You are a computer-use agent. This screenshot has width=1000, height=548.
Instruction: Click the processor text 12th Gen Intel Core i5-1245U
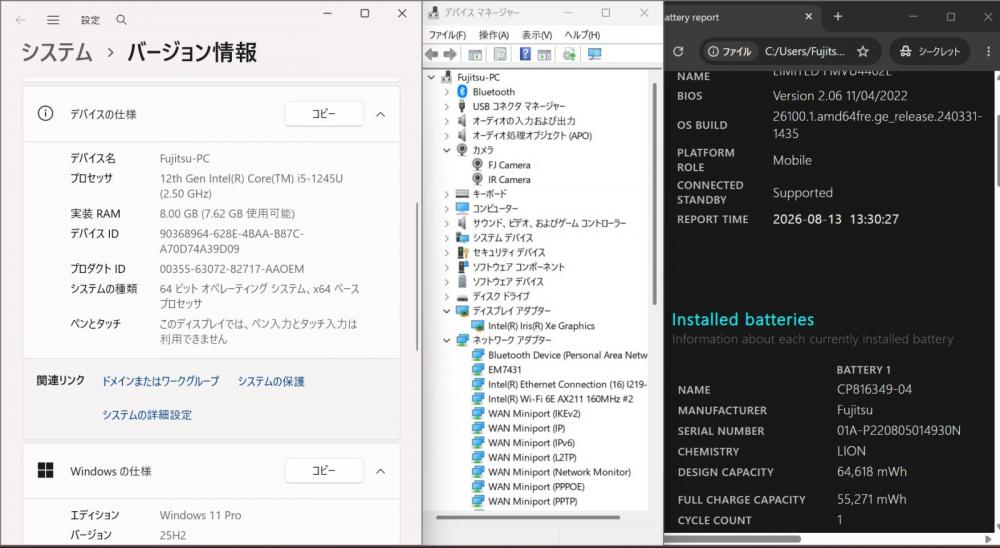pyautogui.click(x=251, y=186)
